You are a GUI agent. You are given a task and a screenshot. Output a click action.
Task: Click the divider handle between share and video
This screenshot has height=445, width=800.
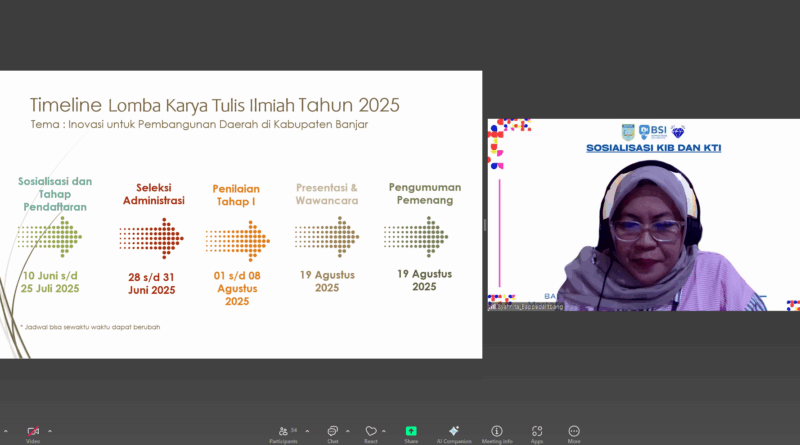[x=485, y=225]
